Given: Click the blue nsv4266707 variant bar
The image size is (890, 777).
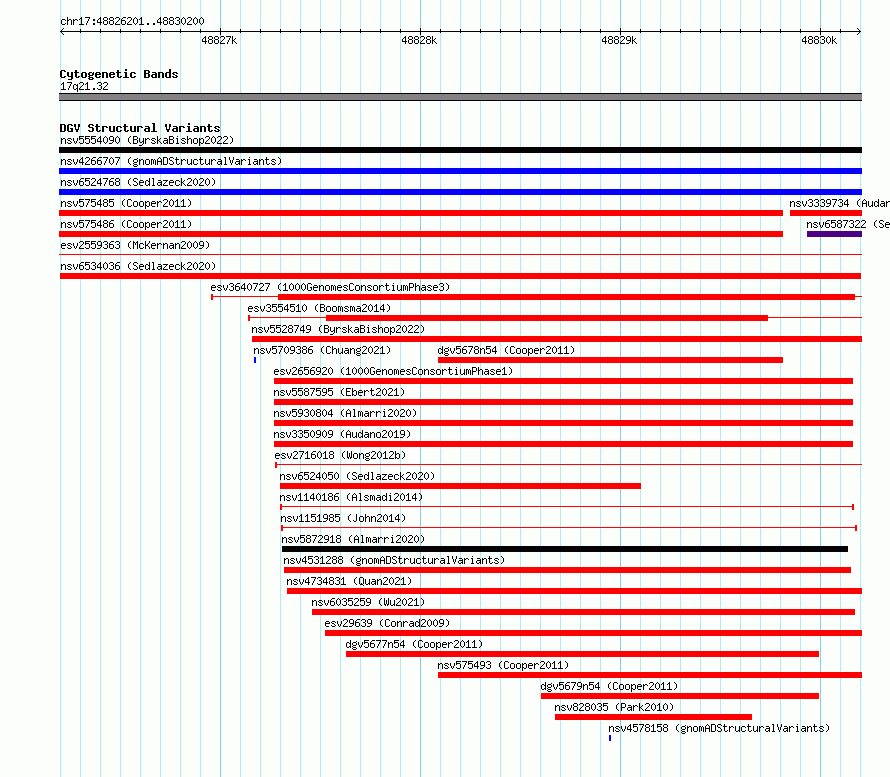Looking at the screenshot, I should pos(460,171).
